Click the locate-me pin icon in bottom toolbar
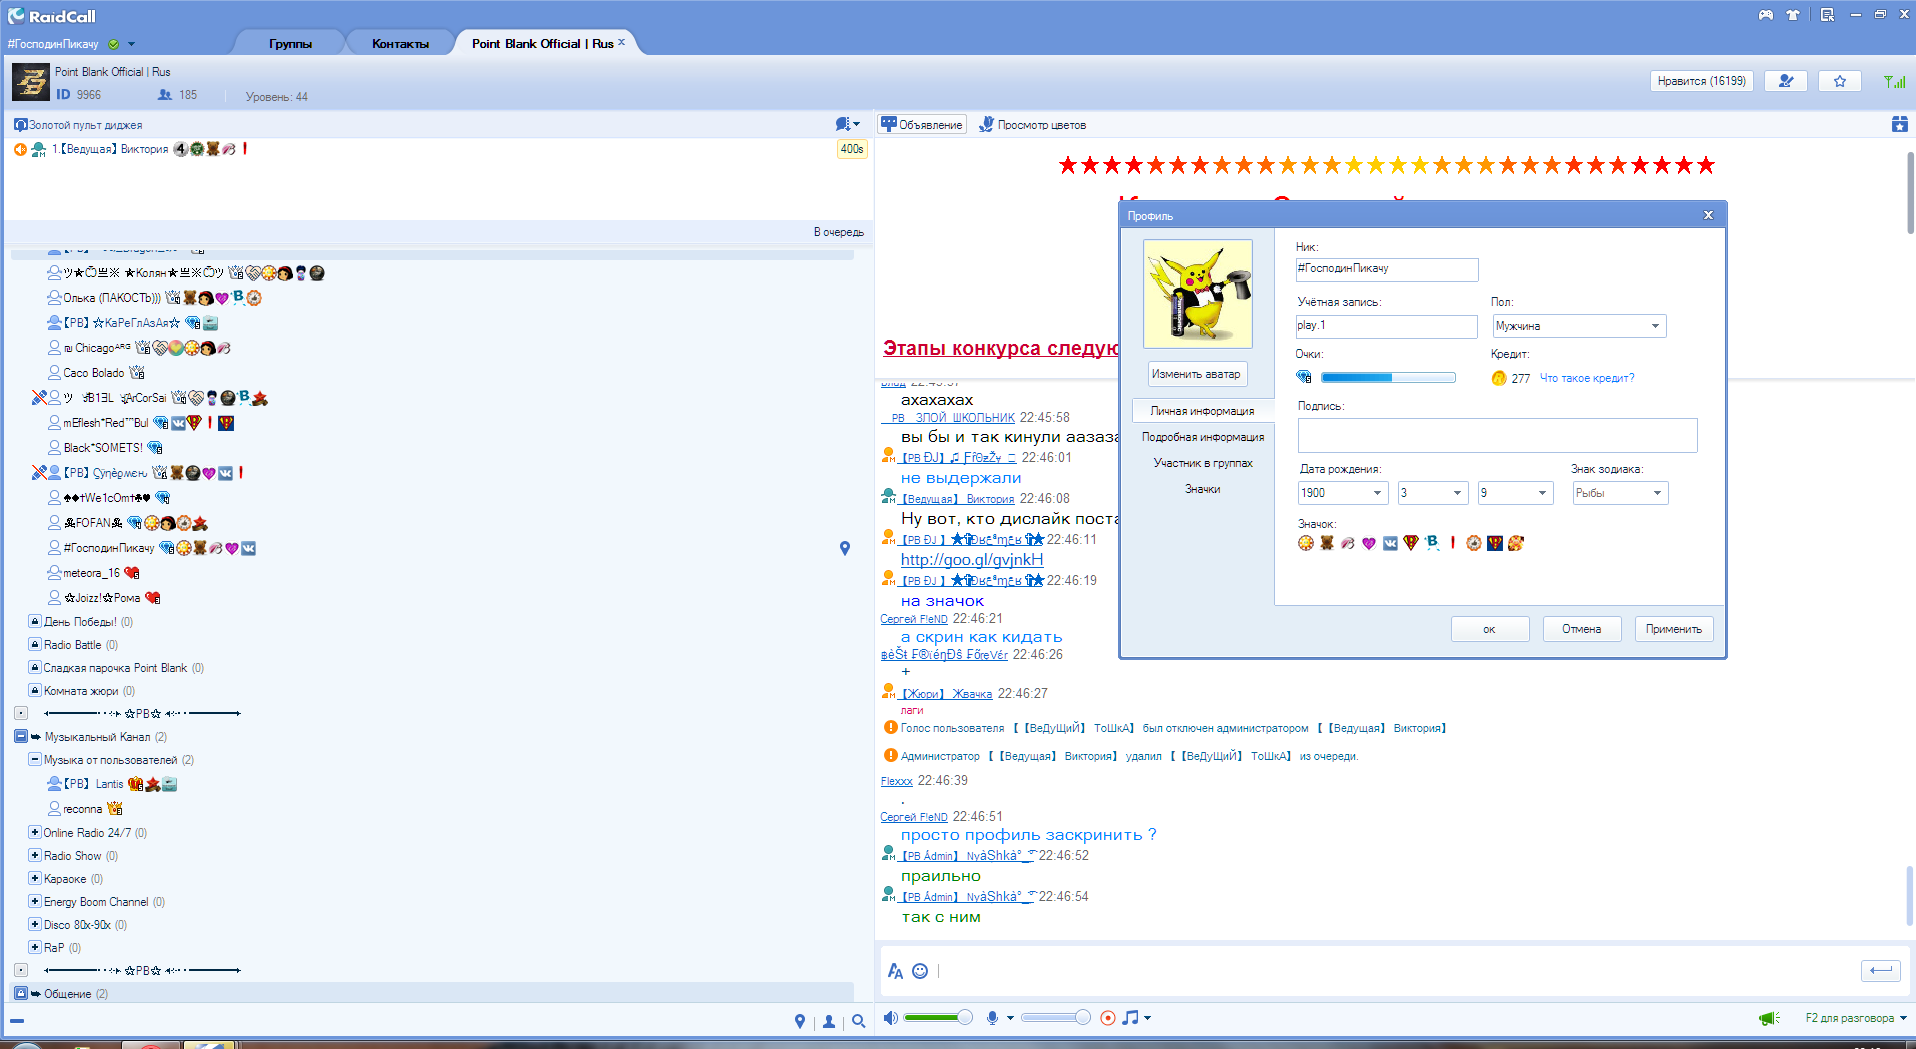1916x1049 pixels. 799,1021
